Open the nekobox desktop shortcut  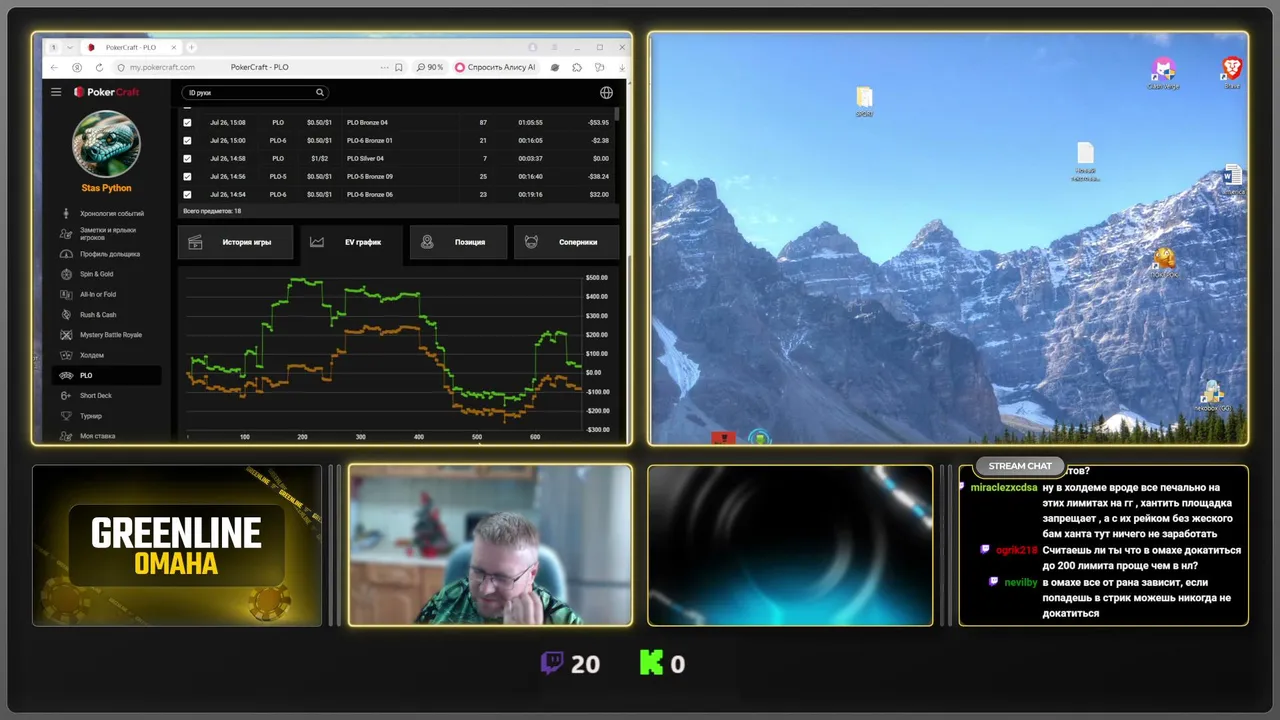(1212, 396)
